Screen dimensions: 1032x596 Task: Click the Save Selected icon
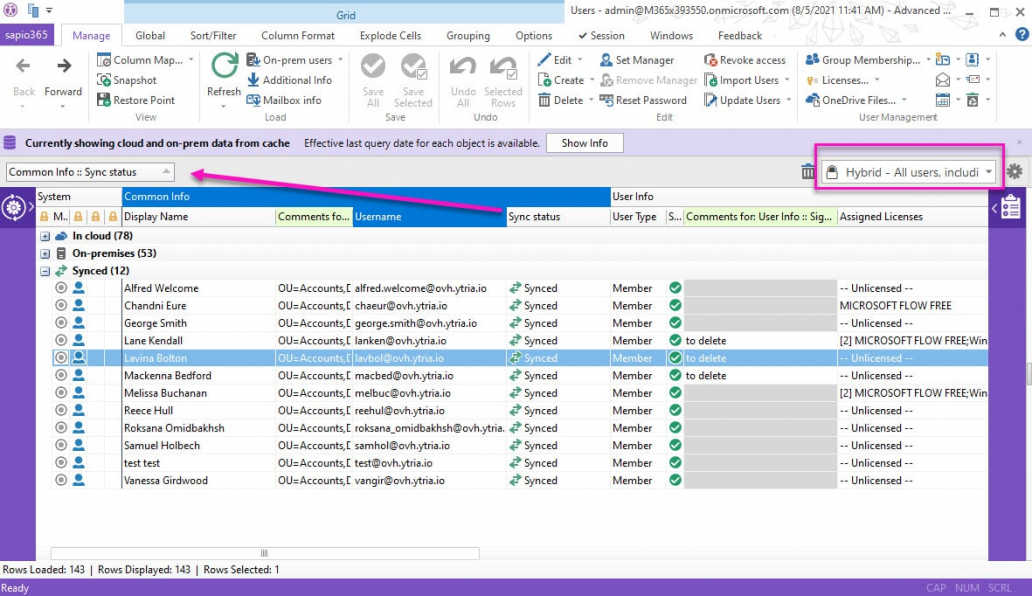(x=413, y=66)
